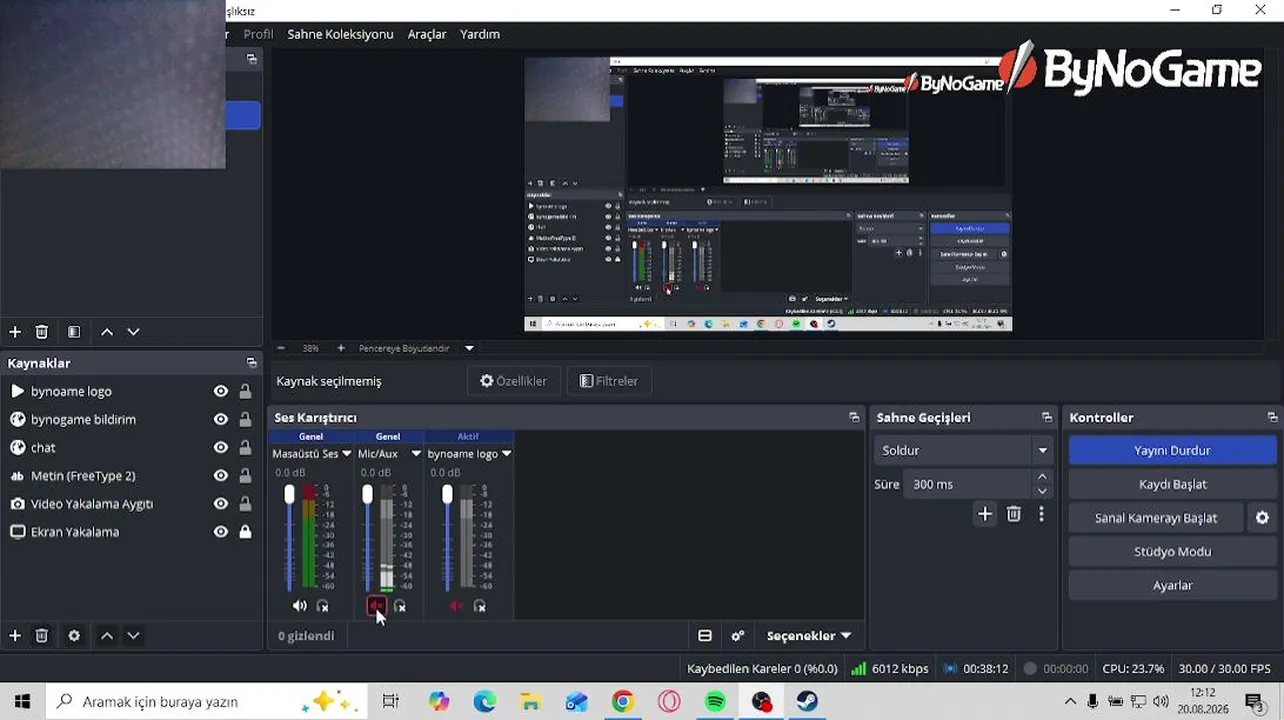The height and width of the screenshot is (720, 1284).
Task: Open advanced audio properties gears icon
Action: click(x=738, y=636)
